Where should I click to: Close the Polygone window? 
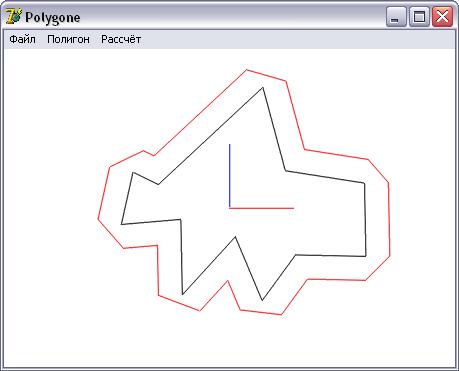(442, 16)
